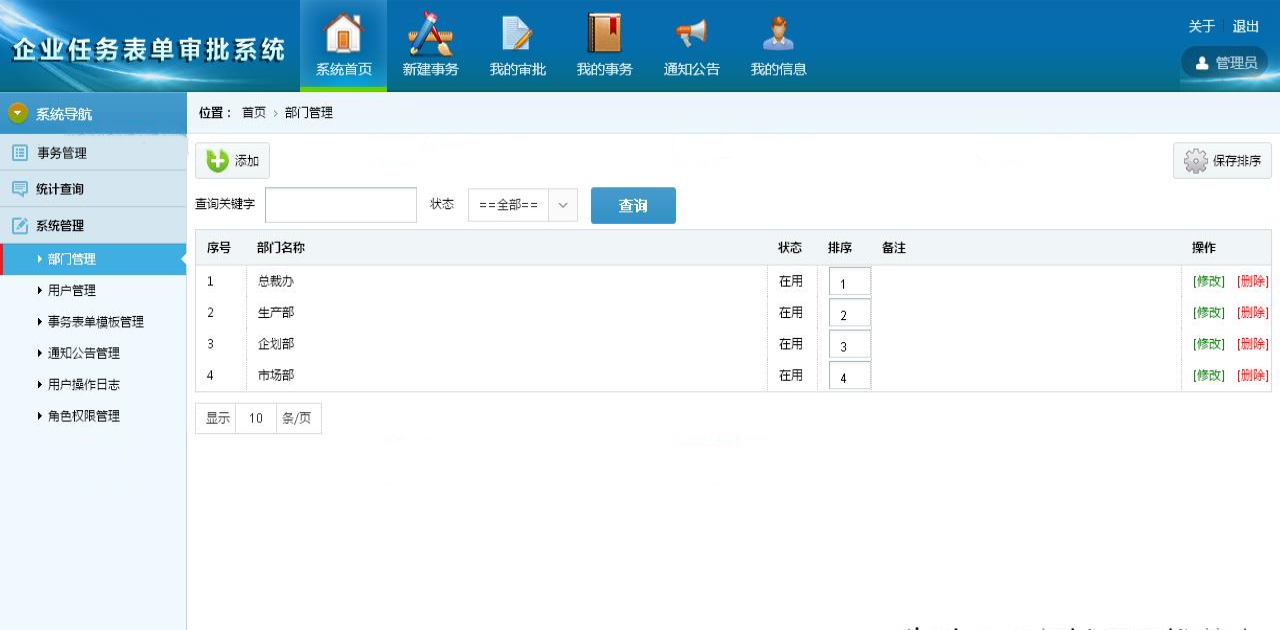The image size is (1280, 630).
Task: Expand the 统计查询 sidebar section
Action: [60, 189]
